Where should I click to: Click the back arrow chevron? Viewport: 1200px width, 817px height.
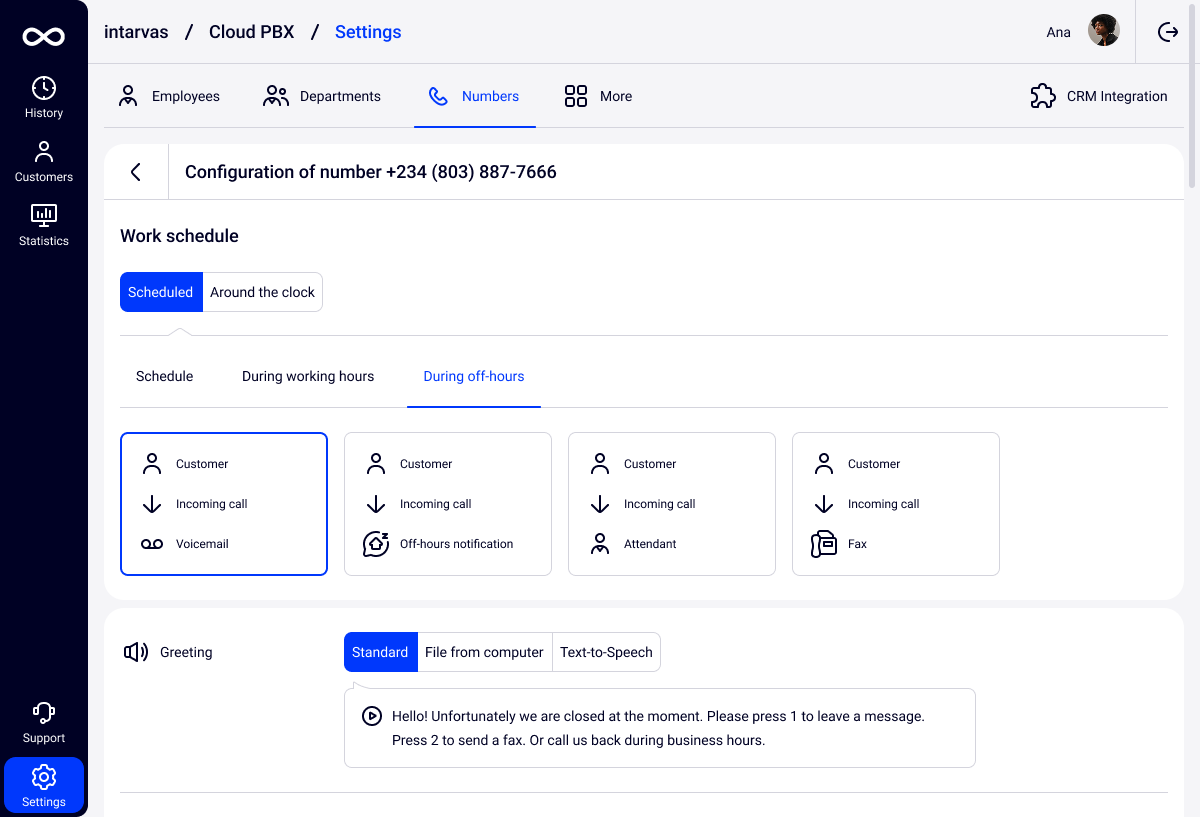(x=136, y=172)
